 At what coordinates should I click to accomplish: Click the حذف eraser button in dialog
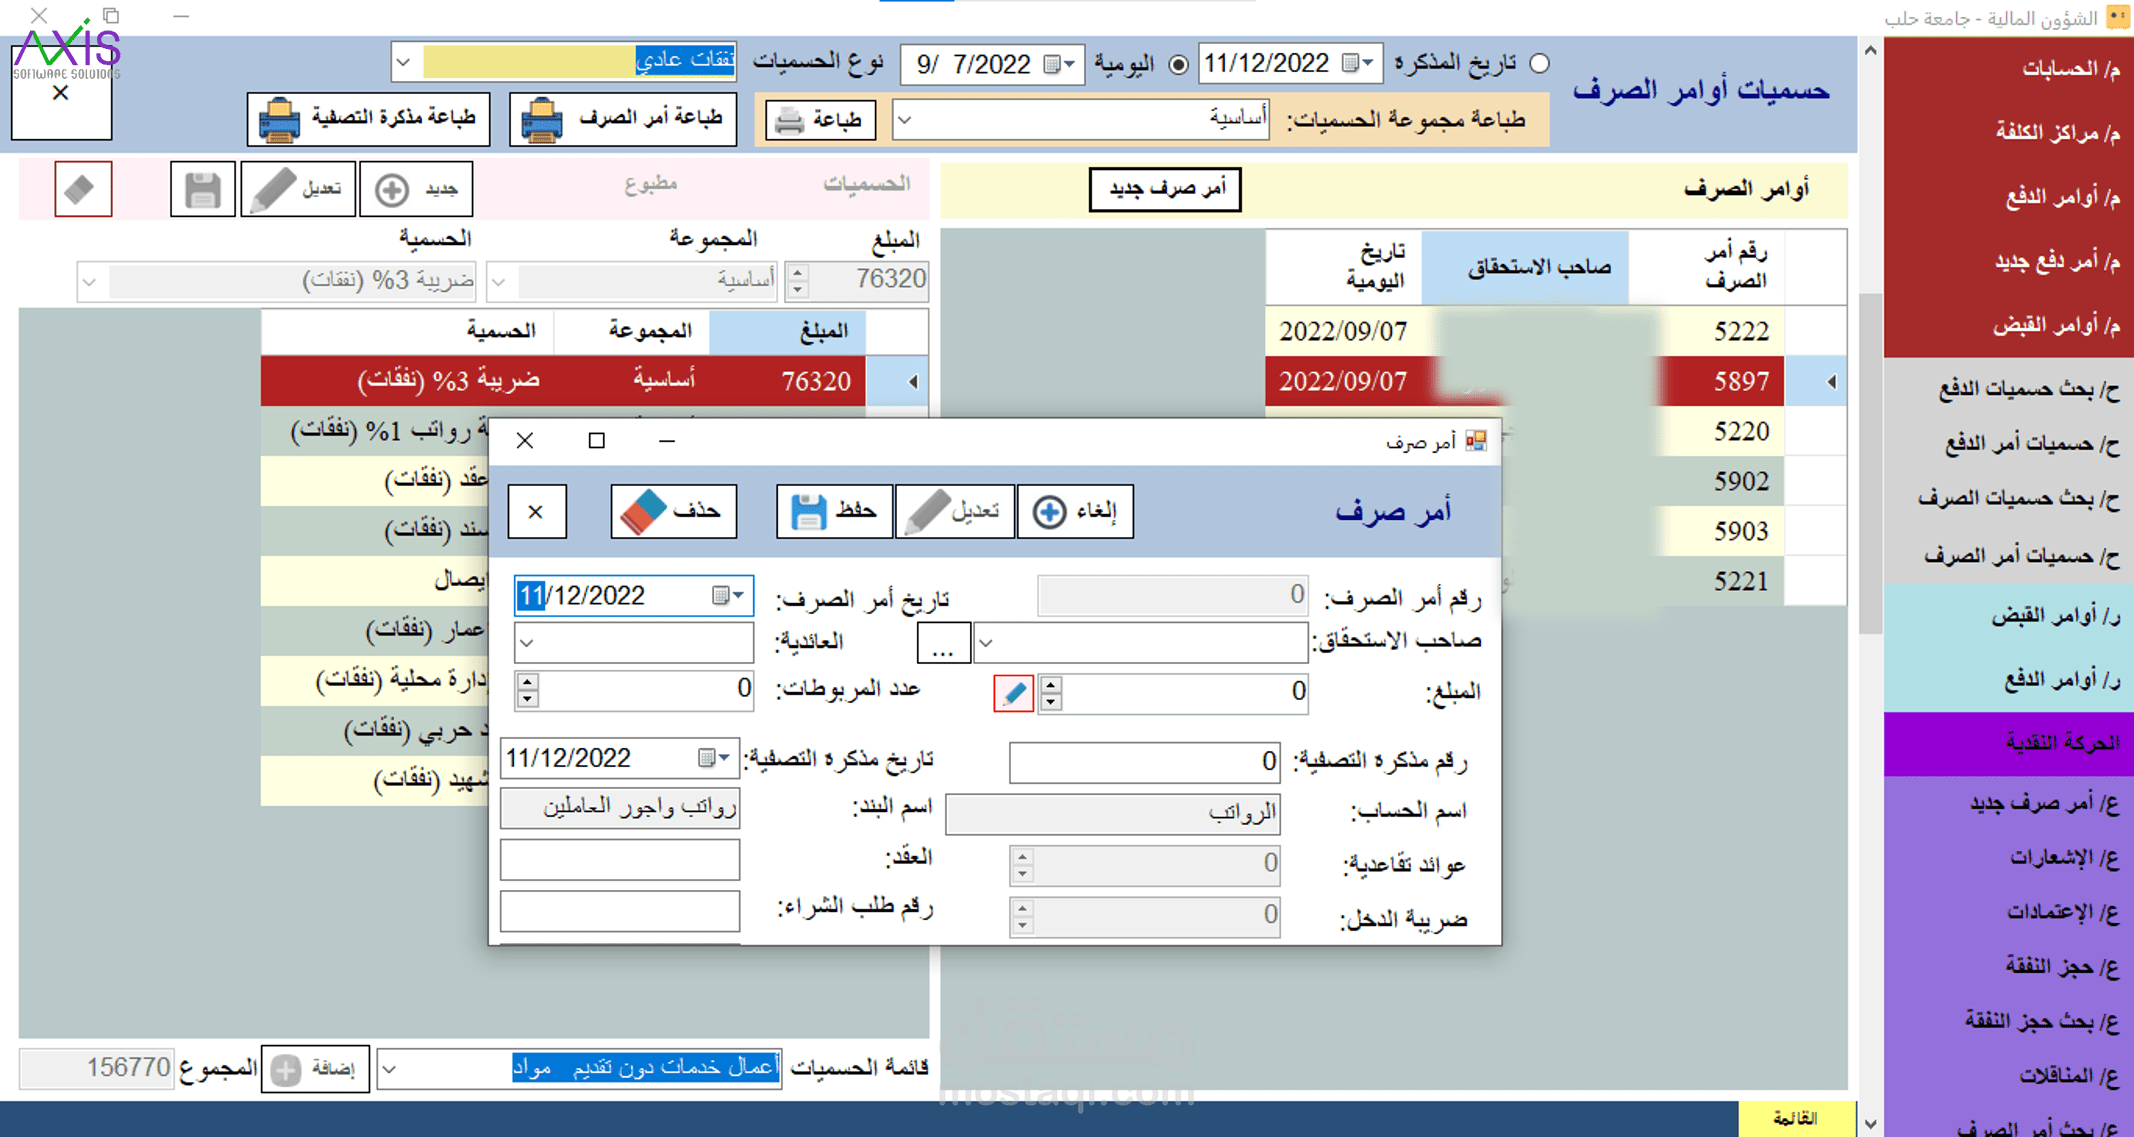click(x=673, y=511)
